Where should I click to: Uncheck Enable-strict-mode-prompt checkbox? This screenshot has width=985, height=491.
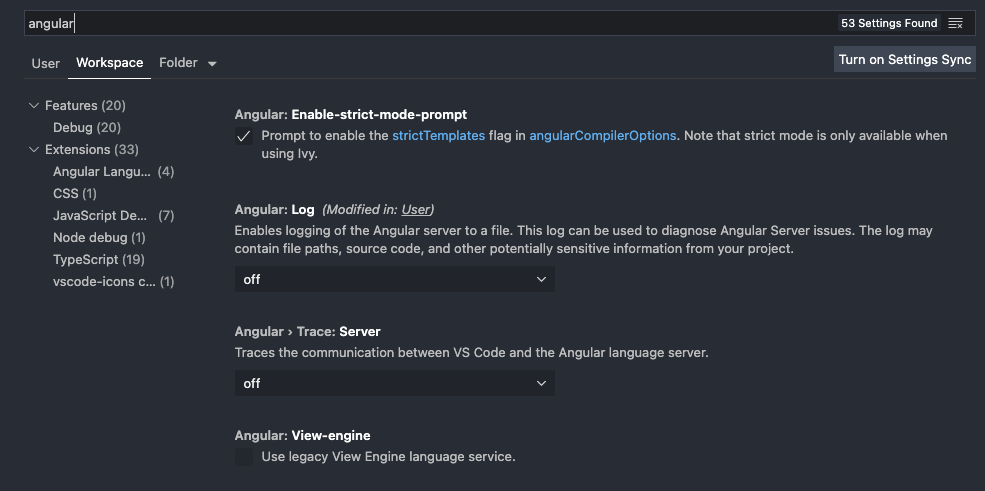[x=244, y=136]
